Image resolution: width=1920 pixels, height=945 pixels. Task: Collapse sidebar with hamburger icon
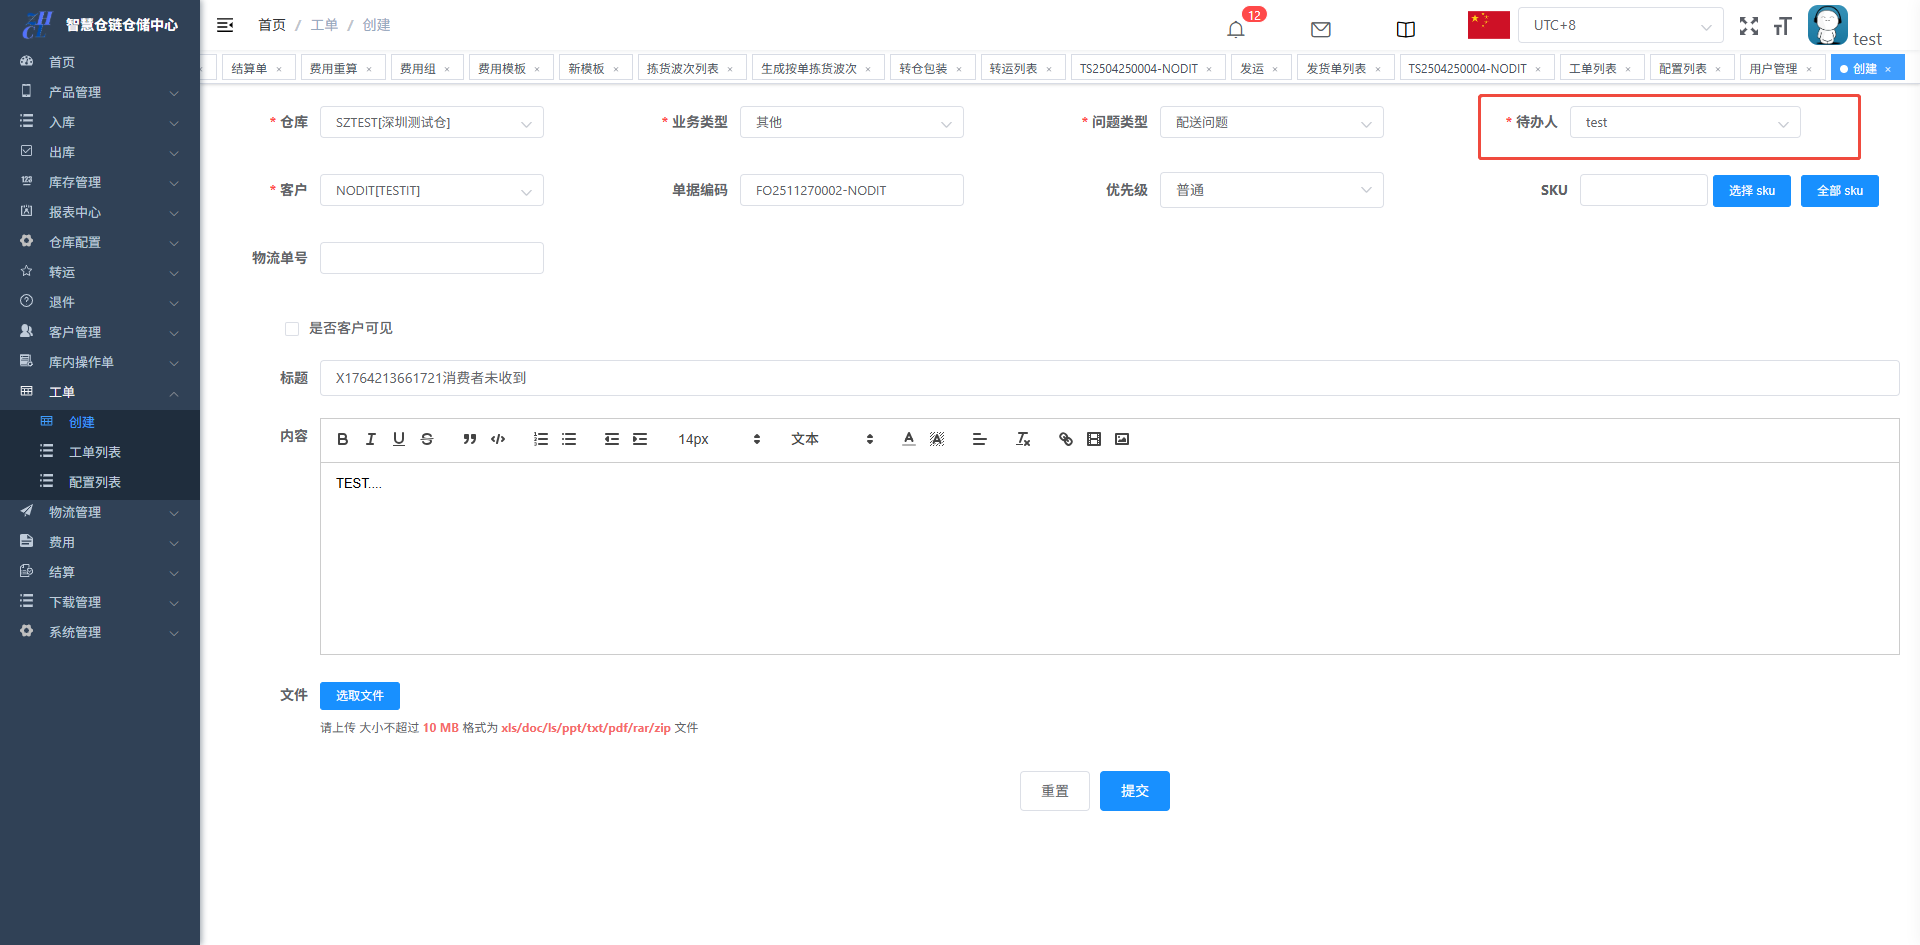tap(225, 25)
